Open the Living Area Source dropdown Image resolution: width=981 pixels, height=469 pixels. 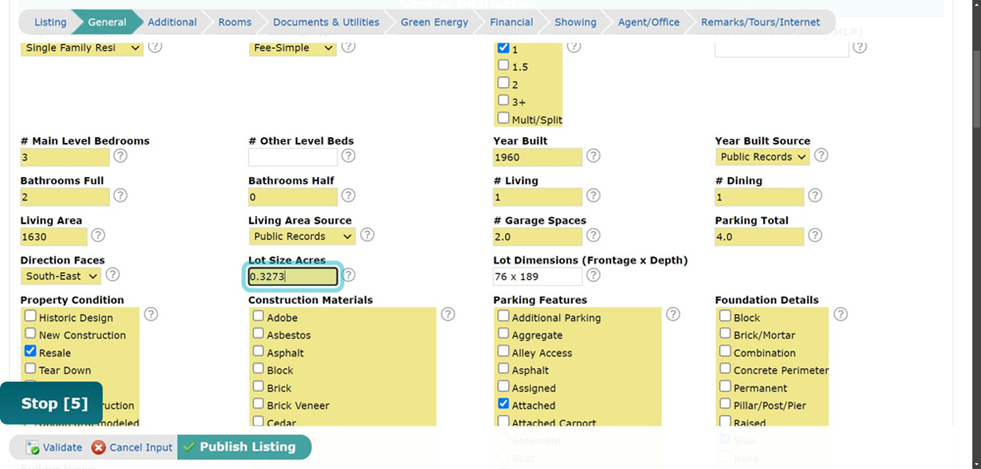[302, 236]
